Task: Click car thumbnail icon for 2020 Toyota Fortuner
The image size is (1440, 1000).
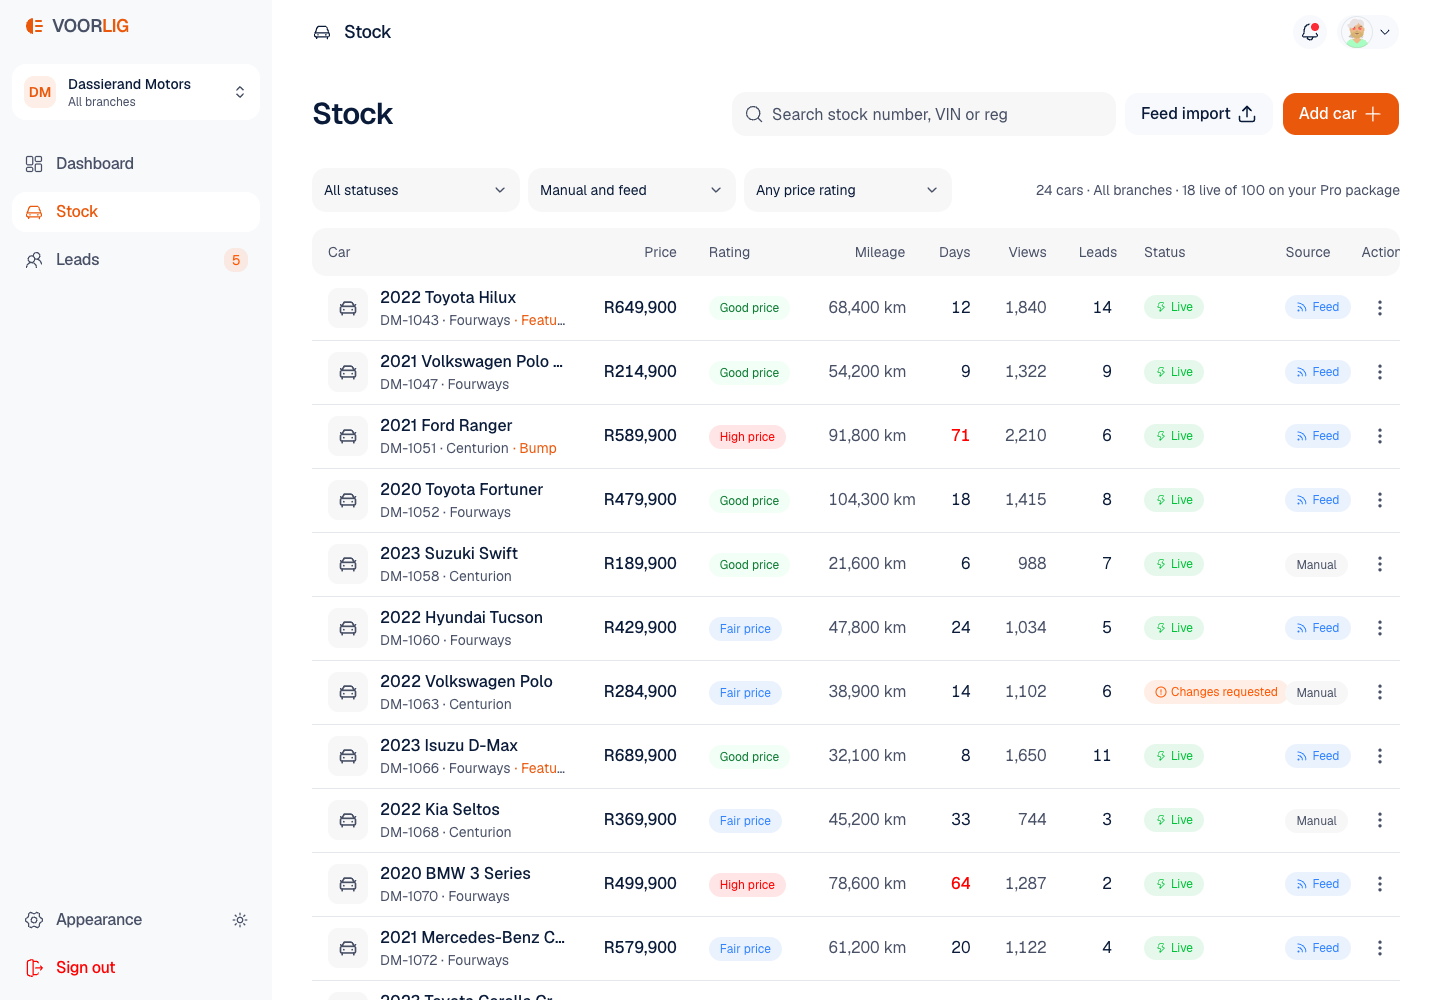Action: [x=348, y=500]
